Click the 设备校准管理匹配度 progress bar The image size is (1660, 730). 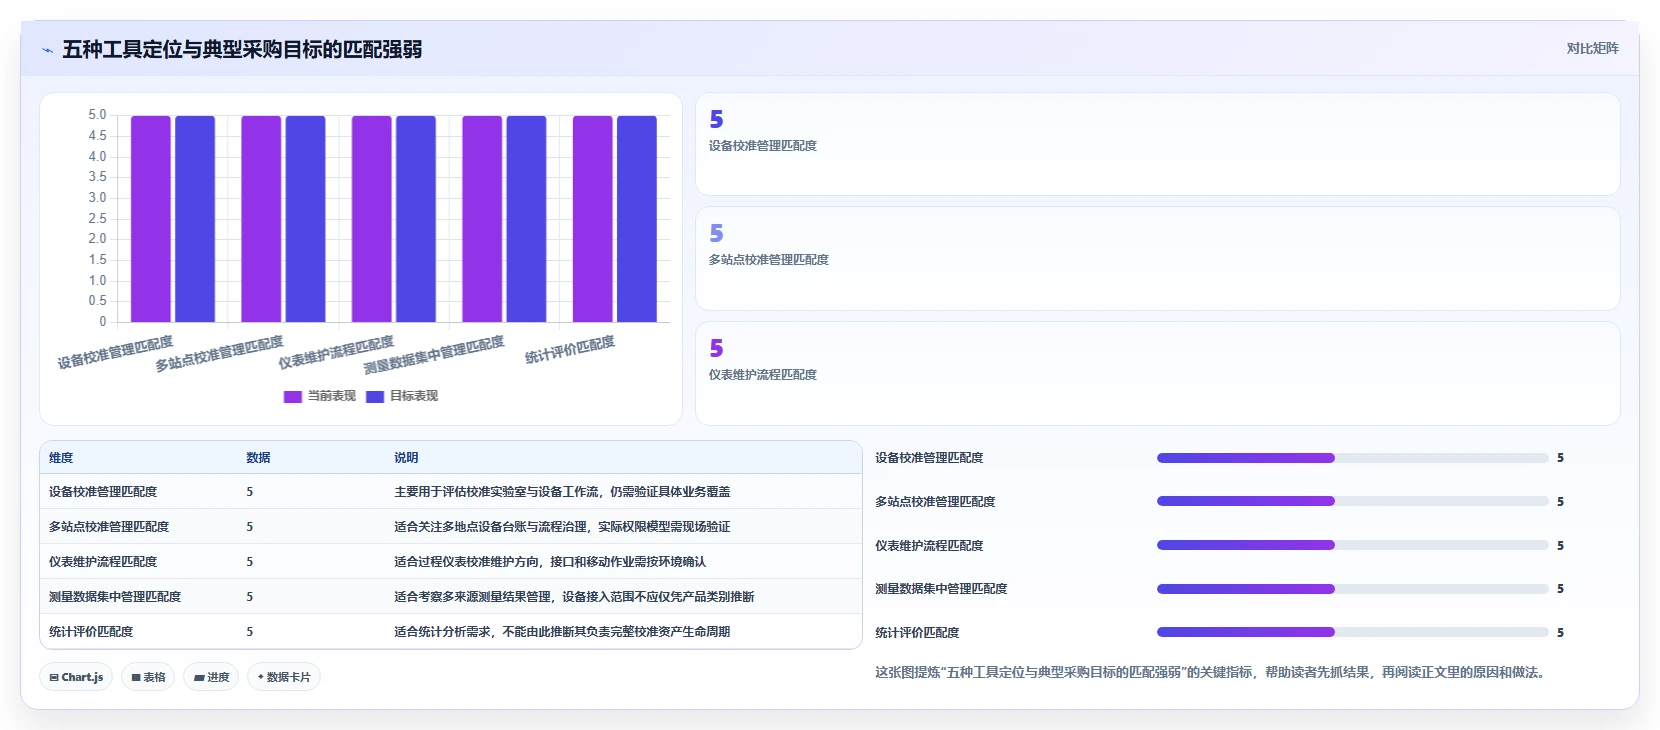(1352, 458)
